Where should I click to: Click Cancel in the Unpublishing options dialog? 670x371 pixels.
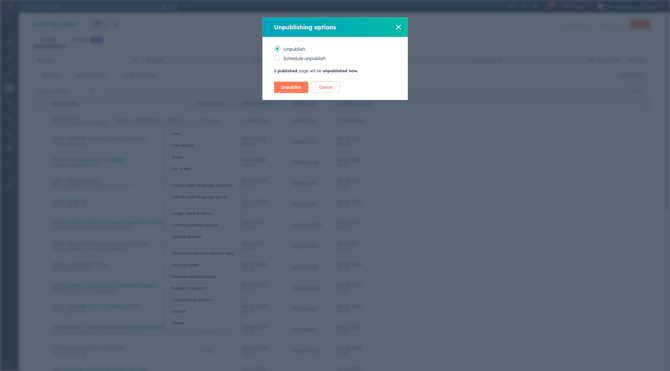(x=326, y=87)
